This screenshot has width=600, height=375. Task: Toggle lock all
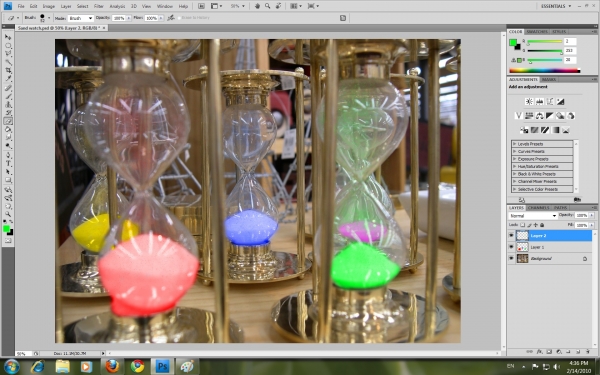tap(541, 225)
